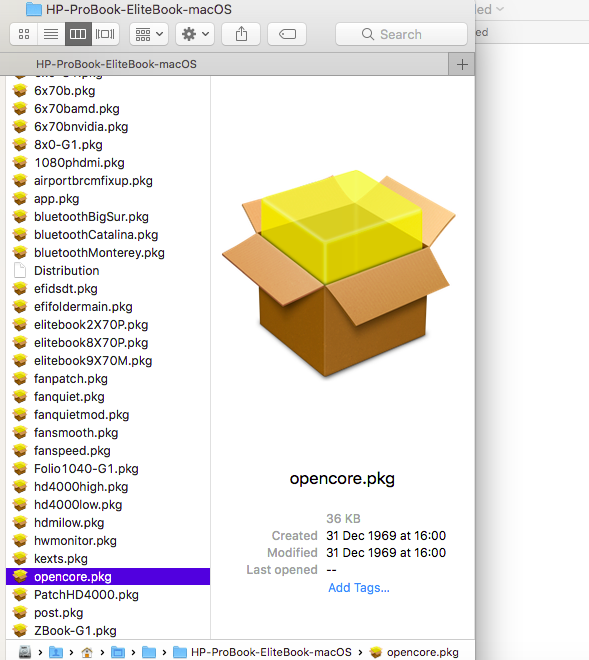589x660 pixels.
Task: Click opencore.pkg in the path bar
Action: click(x=414, y=652)
